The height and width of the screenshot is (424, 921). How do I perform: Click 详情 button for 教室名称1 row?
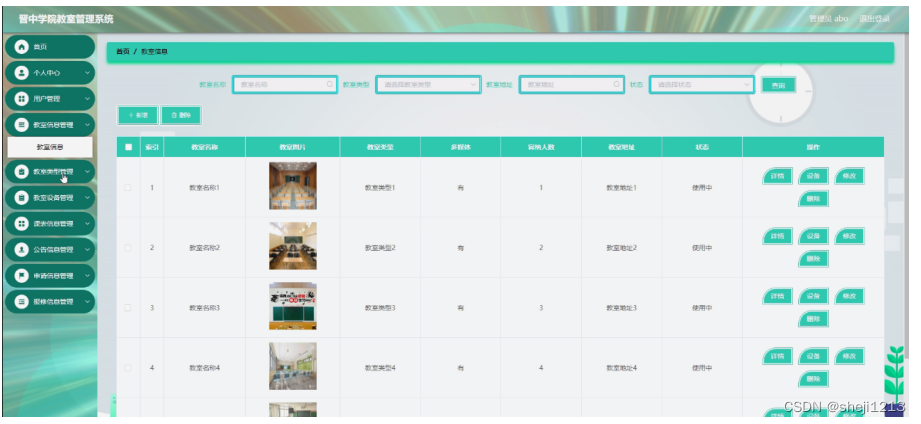777,176
